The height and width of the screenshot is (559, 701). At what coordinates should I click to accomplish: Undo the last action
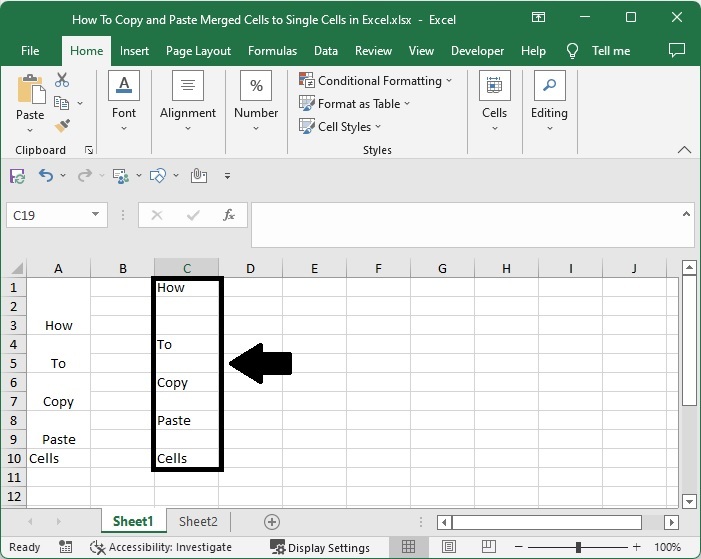pos(46,176)
